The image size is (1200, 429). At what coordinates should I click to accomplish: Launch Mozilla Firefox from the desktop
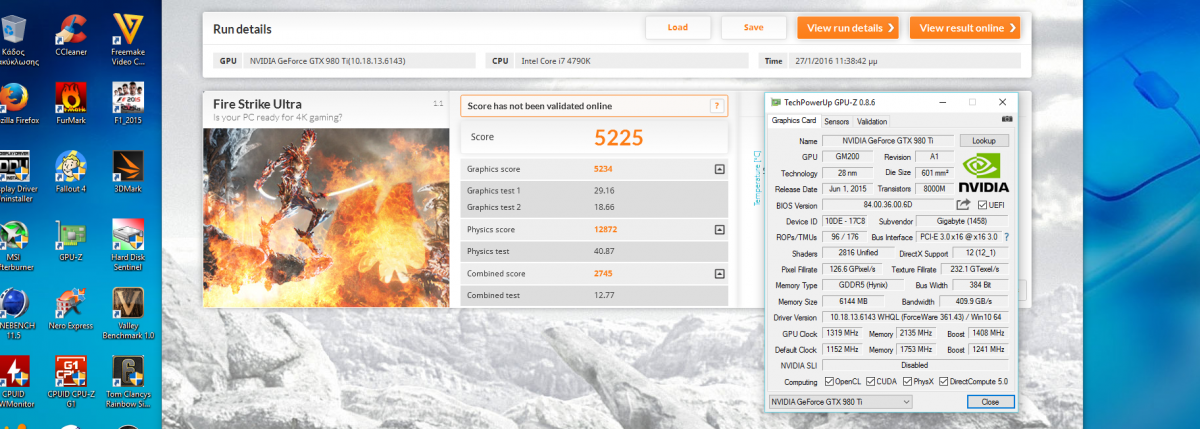[x=16, y=103]
